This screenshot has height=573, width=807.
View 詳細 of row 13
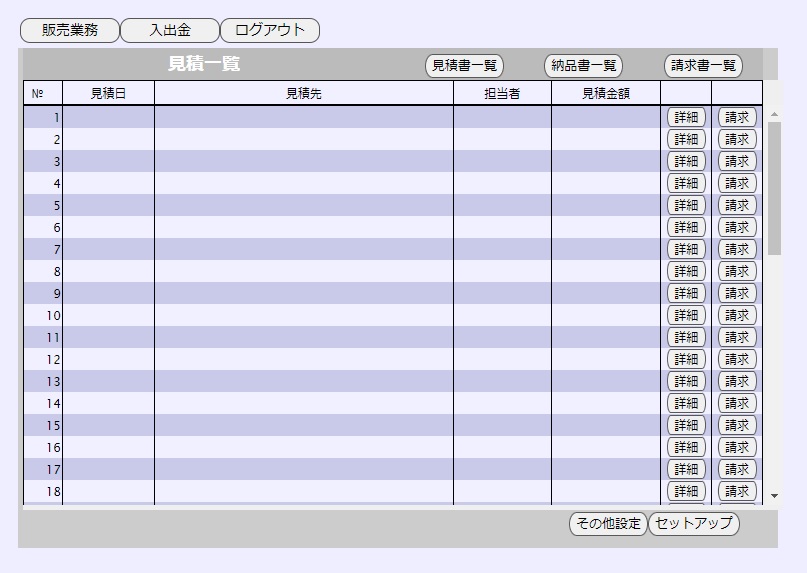coord(686,381)
